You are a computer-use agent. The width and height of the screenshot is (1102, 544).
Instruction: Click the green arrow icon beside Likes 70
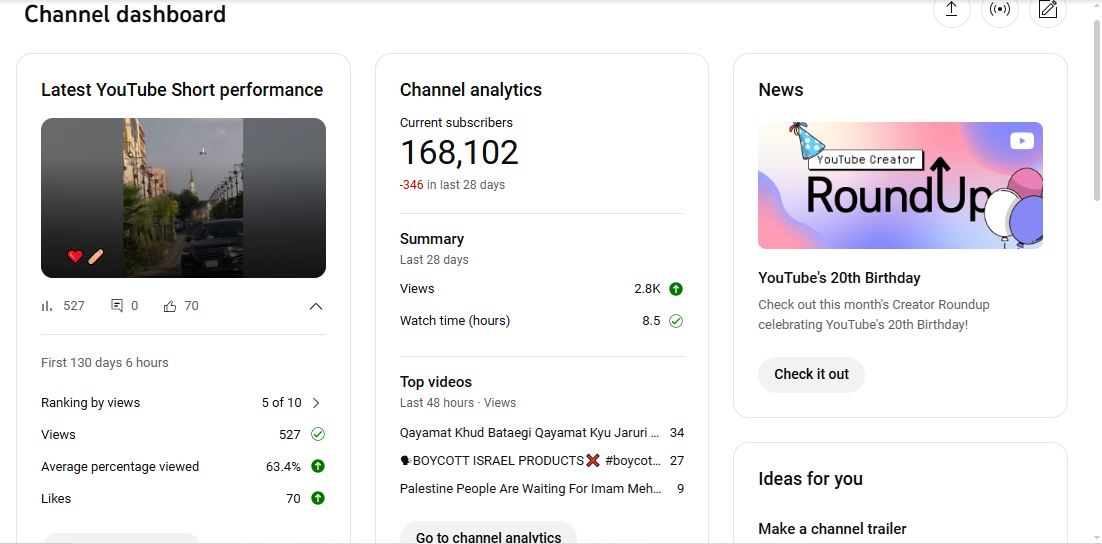tap(318, 498)
